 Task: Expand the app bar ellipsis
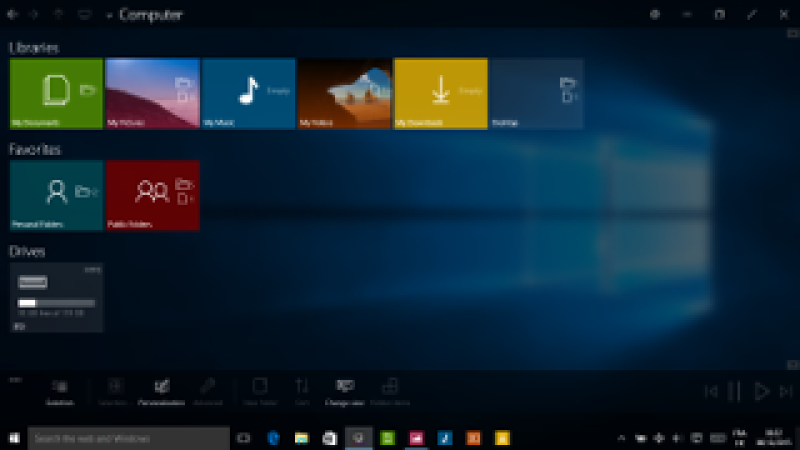tap(15, 380)
